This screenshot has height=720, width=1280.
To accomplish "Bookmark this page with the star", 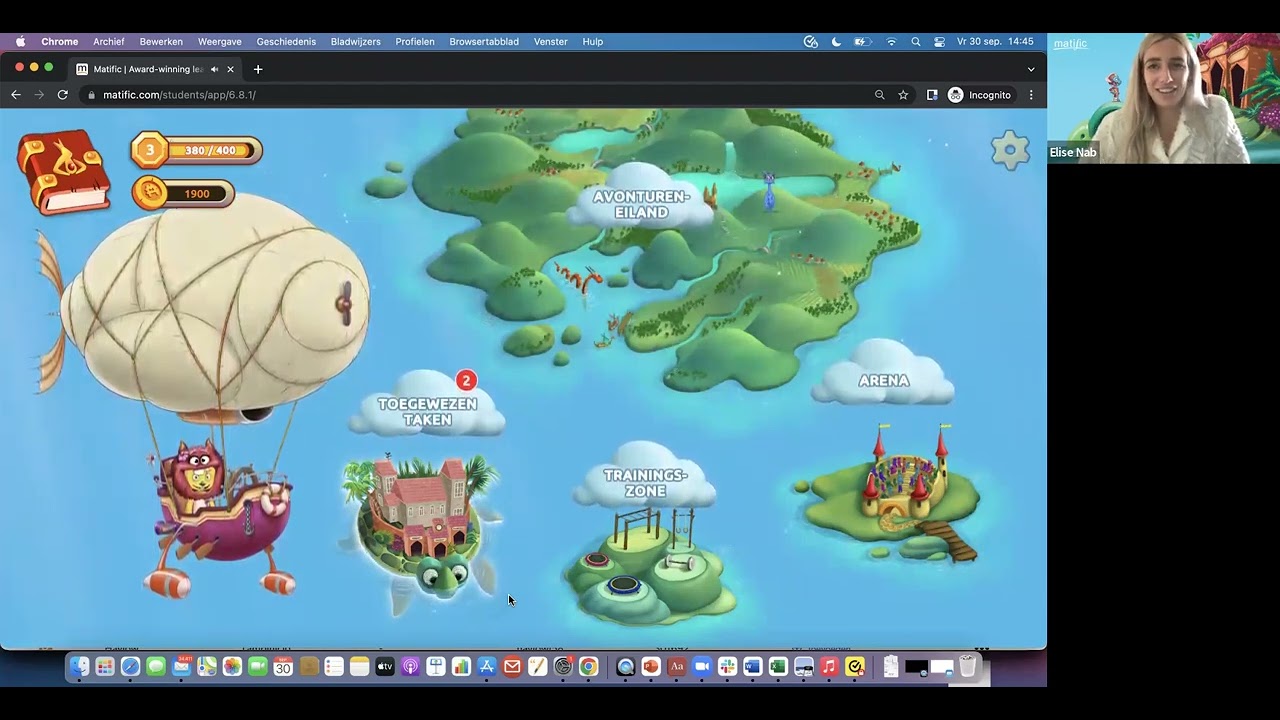I will tap(903, 95).
